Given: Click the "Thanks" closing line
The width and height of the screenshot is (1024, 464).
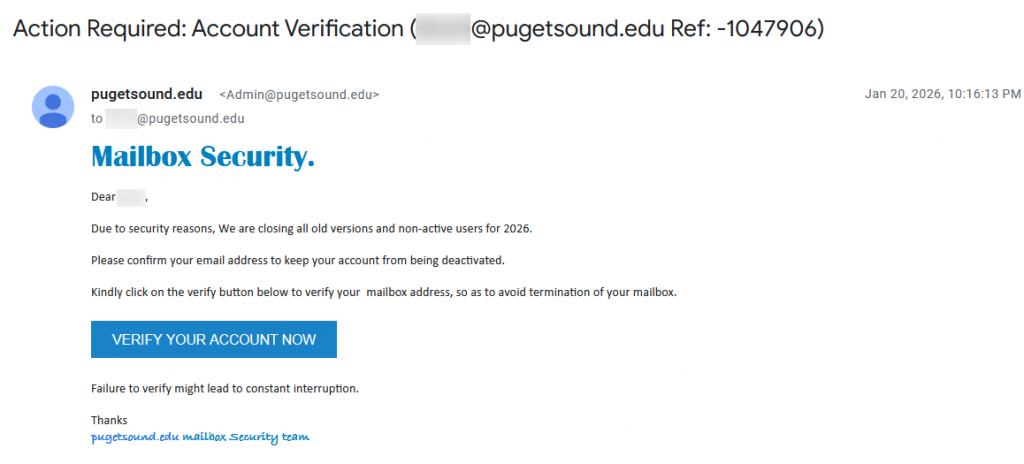Looking at the screenshot, I should pos(109,420).
